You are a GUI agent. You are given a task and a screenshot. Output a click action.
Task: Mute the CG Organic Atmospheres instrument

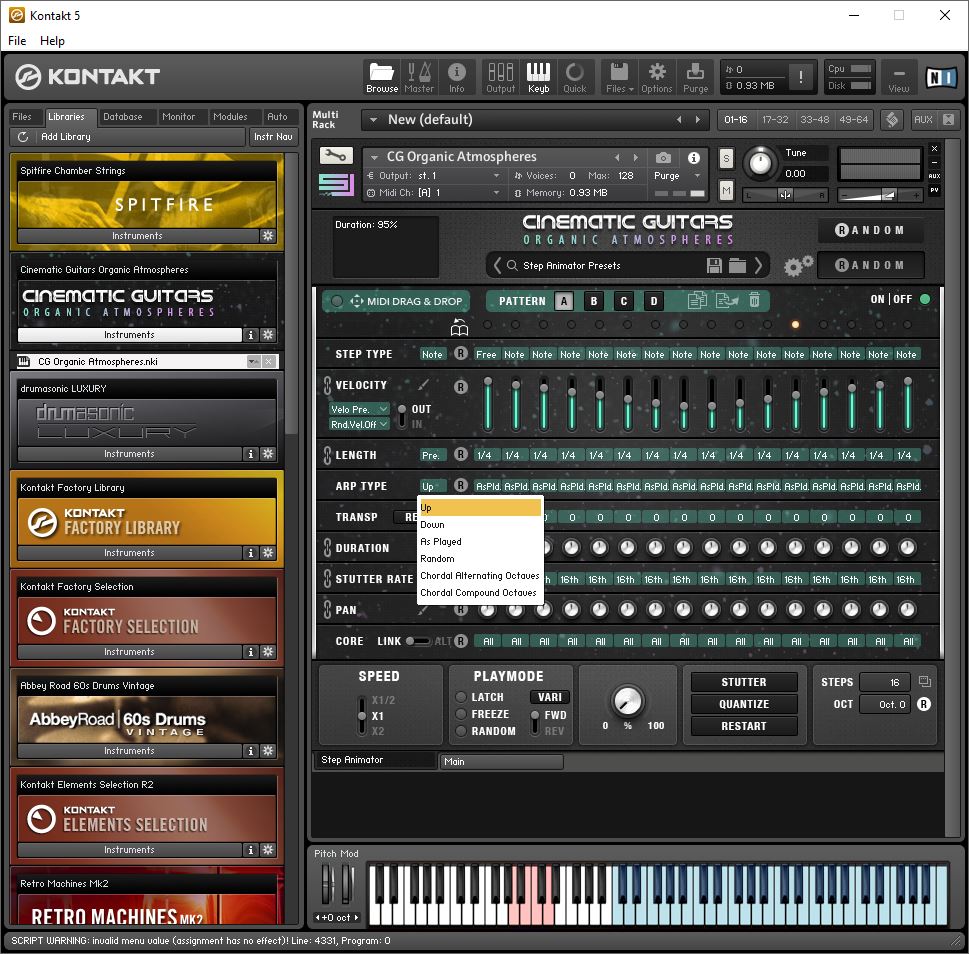(726, 191)
